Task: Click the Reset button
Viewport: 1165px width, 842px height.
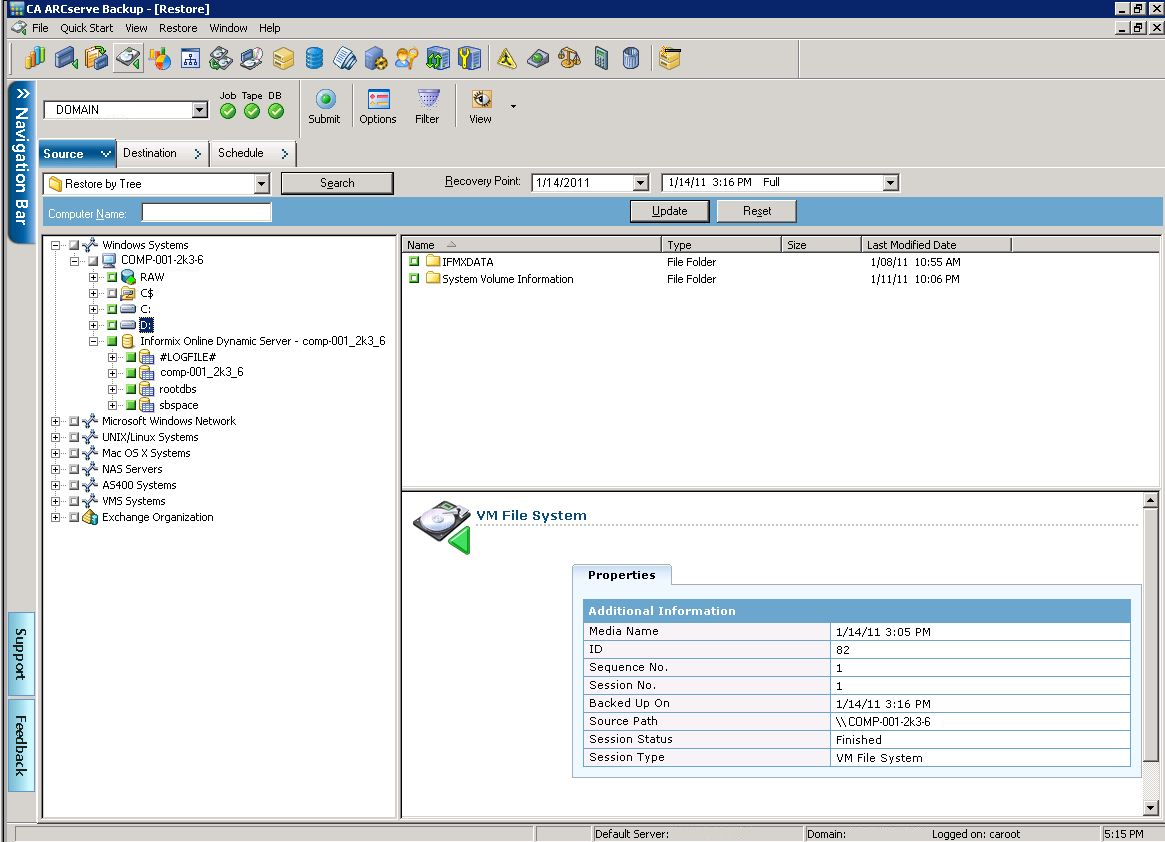Action: 756,211
